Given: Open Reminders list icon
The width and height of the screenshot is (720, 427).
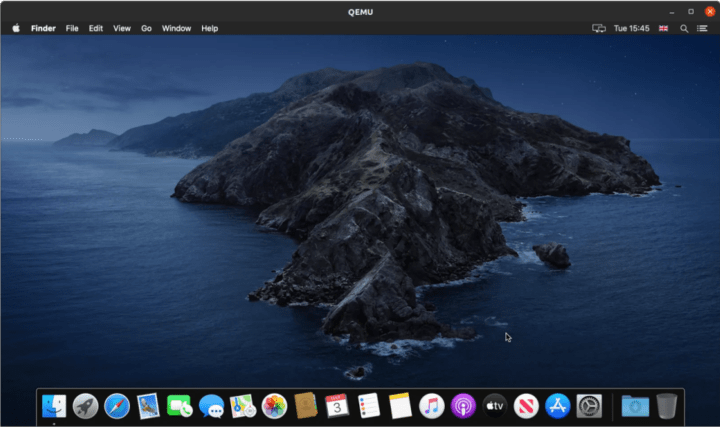Looking at the screenshot, I should tap(369, 406).
